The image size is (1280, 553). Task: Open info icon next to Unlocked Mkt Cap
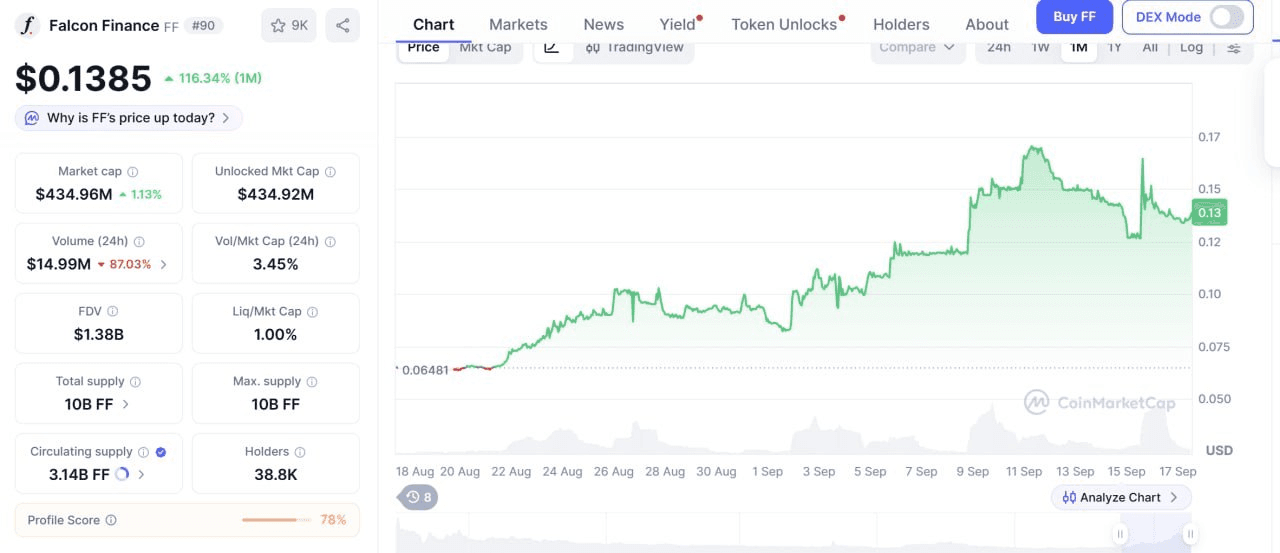330,172
